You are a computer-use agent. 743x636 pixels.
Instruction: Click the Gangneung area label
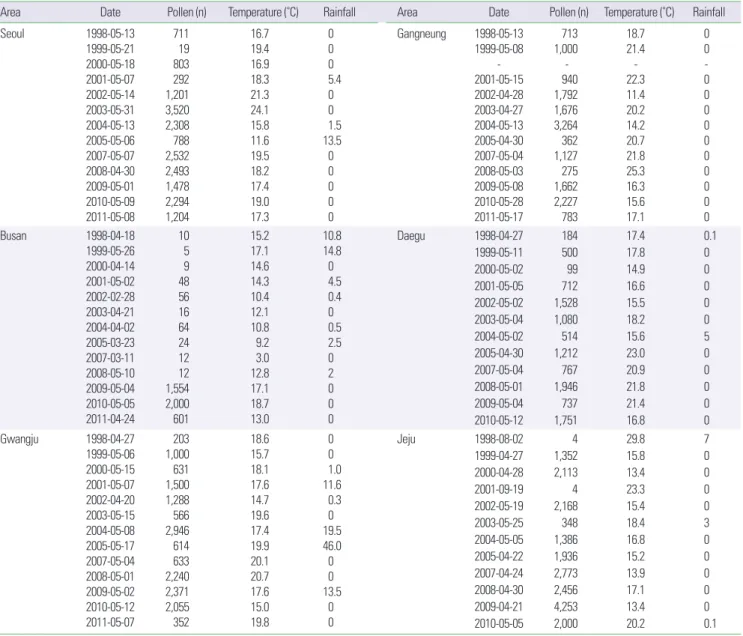pyautogui.click(x=422, y=34)
